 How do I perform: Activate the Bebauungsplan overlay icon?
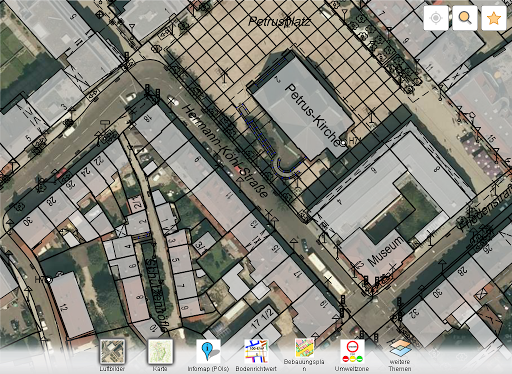click(304, 348)
